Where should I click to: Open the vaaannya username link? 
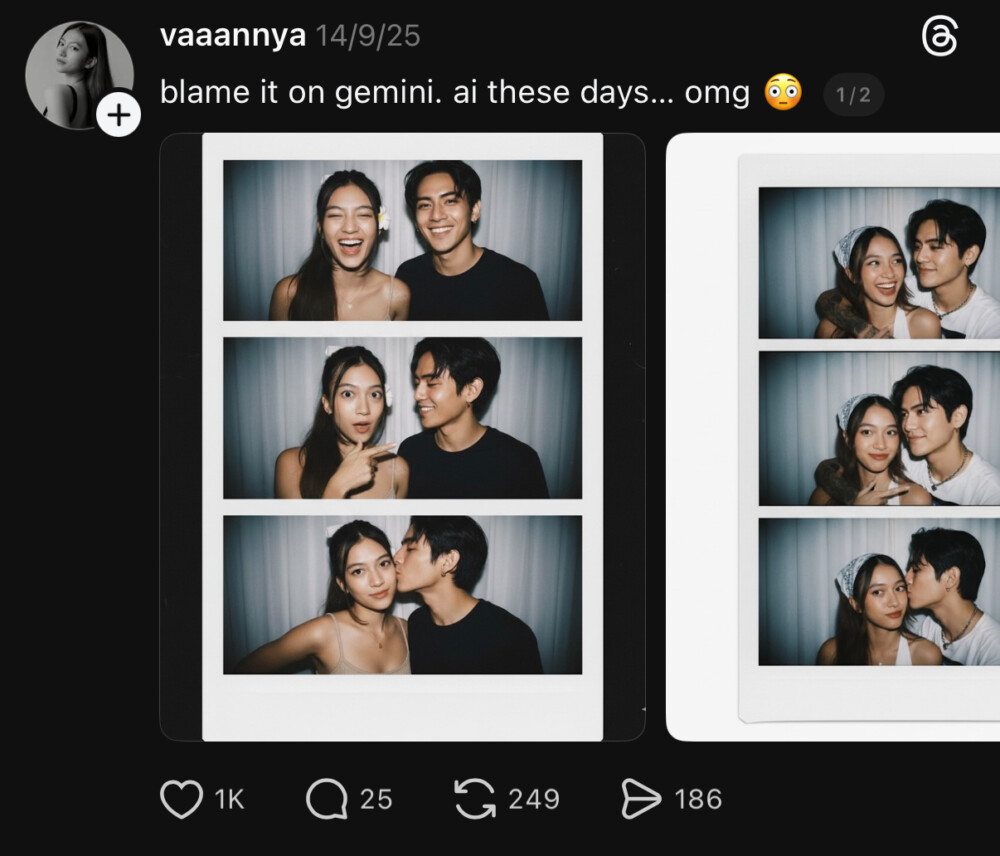tap(232, 36)
